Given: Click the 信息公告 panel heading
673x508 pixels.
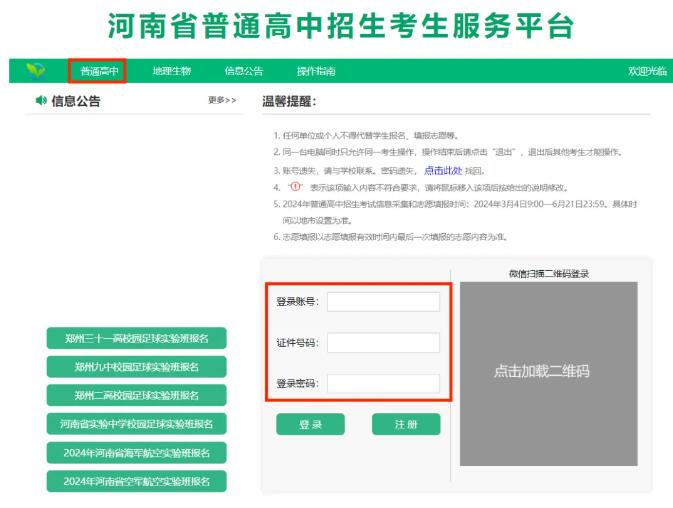Looking at the screenshot, I should (x=76, y=101).
